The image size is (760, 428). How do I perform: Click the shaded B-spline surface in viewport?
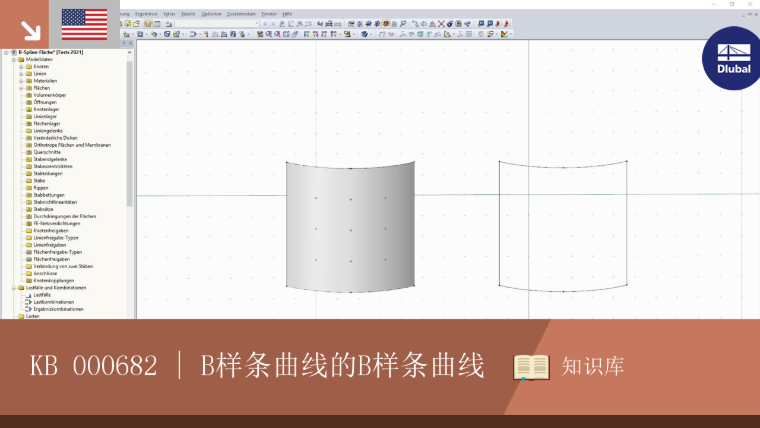[x=350, y=227]
